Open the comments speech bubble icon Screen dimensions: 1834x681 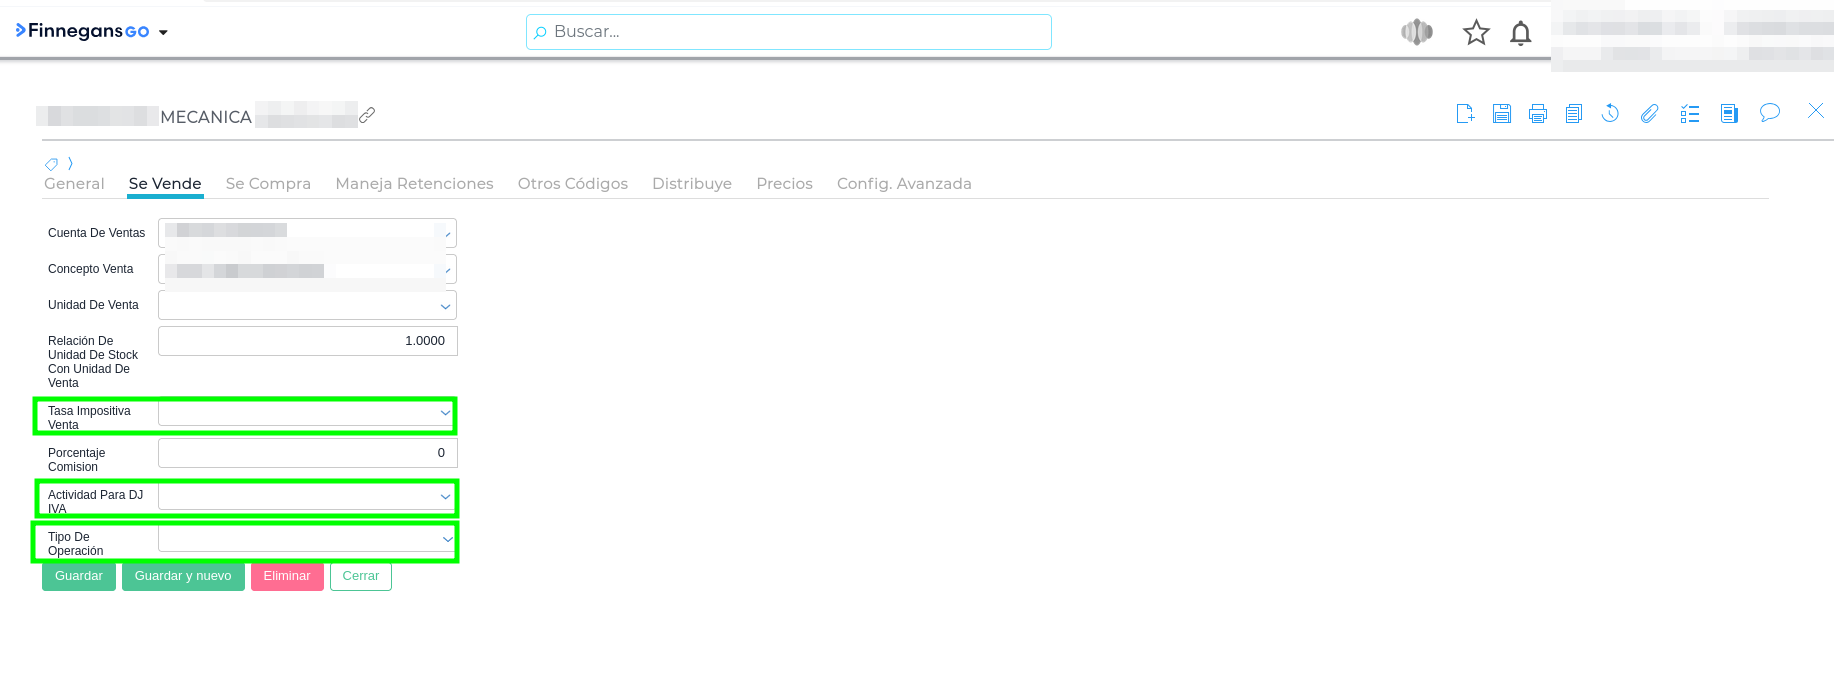tap(1769, 112)
